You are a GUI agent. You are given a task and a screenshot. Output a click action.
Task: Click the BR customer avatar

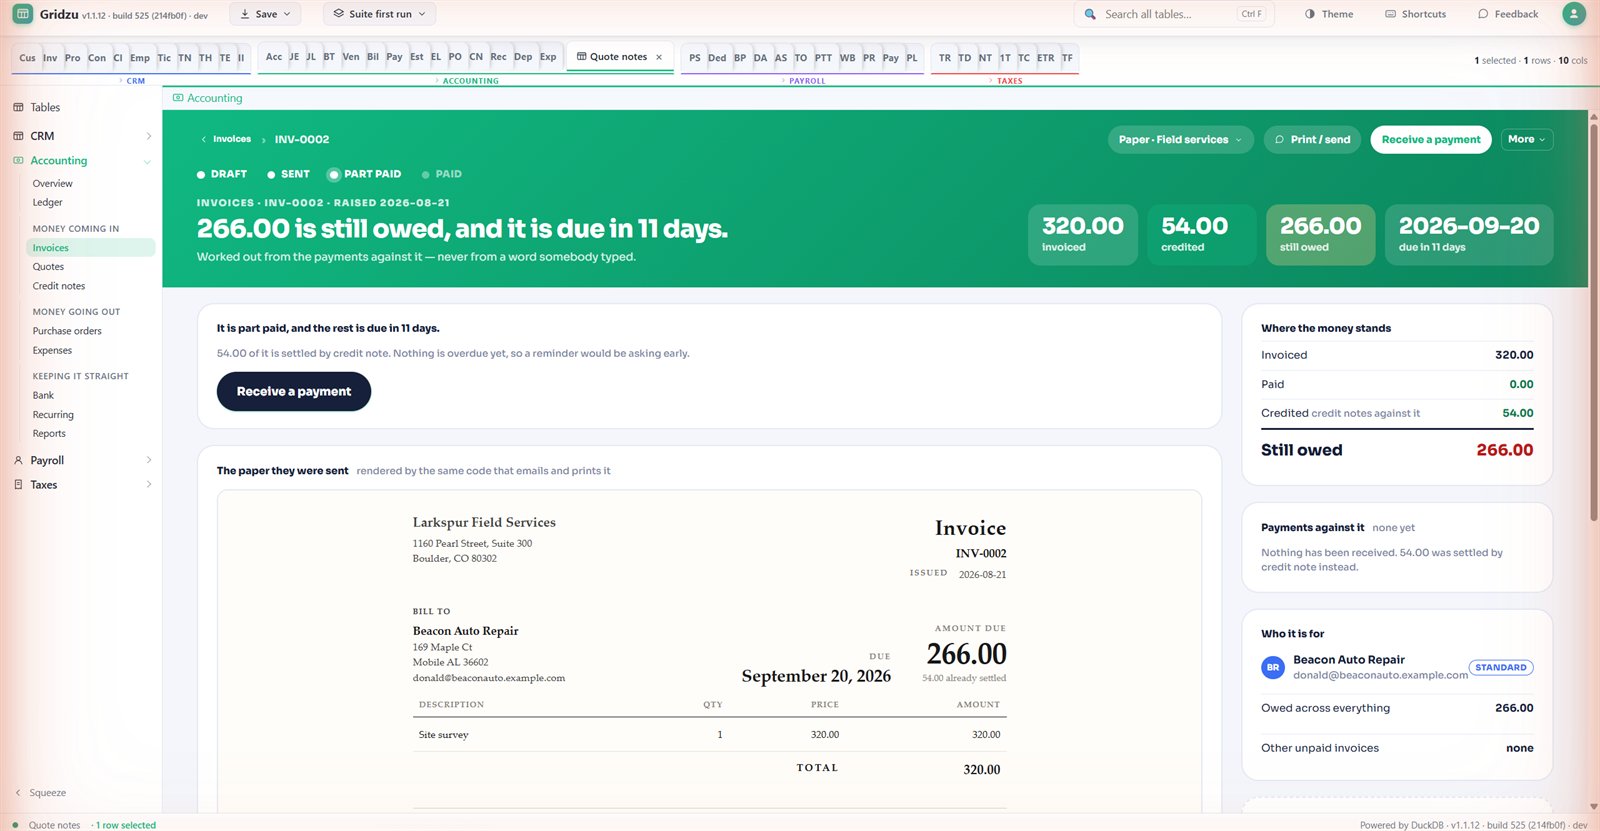pyautogui.click(x=1273, y=667)
